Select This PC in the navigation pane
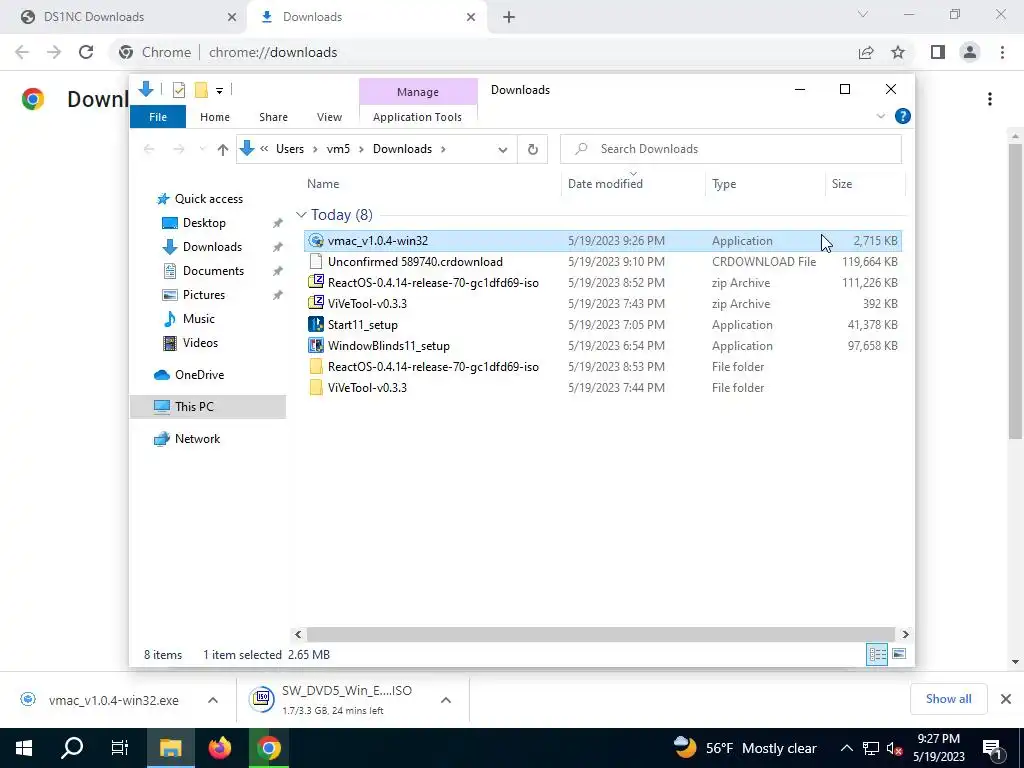This screenshot has height=768, width=1024. click(x=208, y=407)
